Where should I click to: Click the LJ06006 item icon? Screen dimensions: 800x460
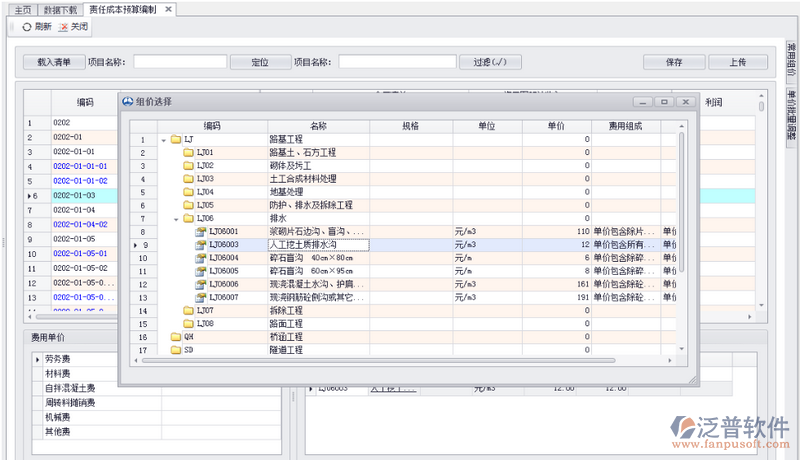click(201, 284)
